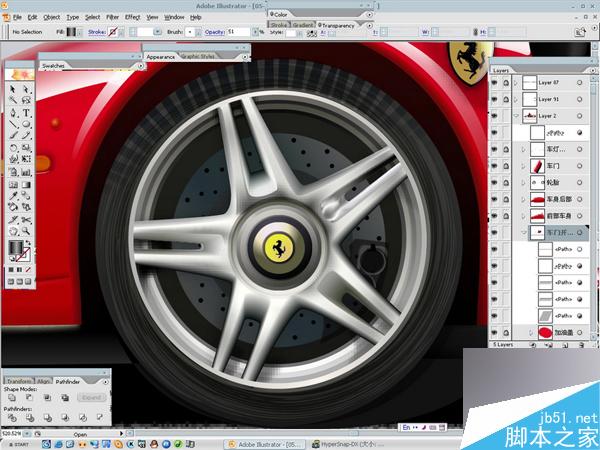Expand the 车门 sublayer
This screenshot has width=600, height=450.
(523, 166)
